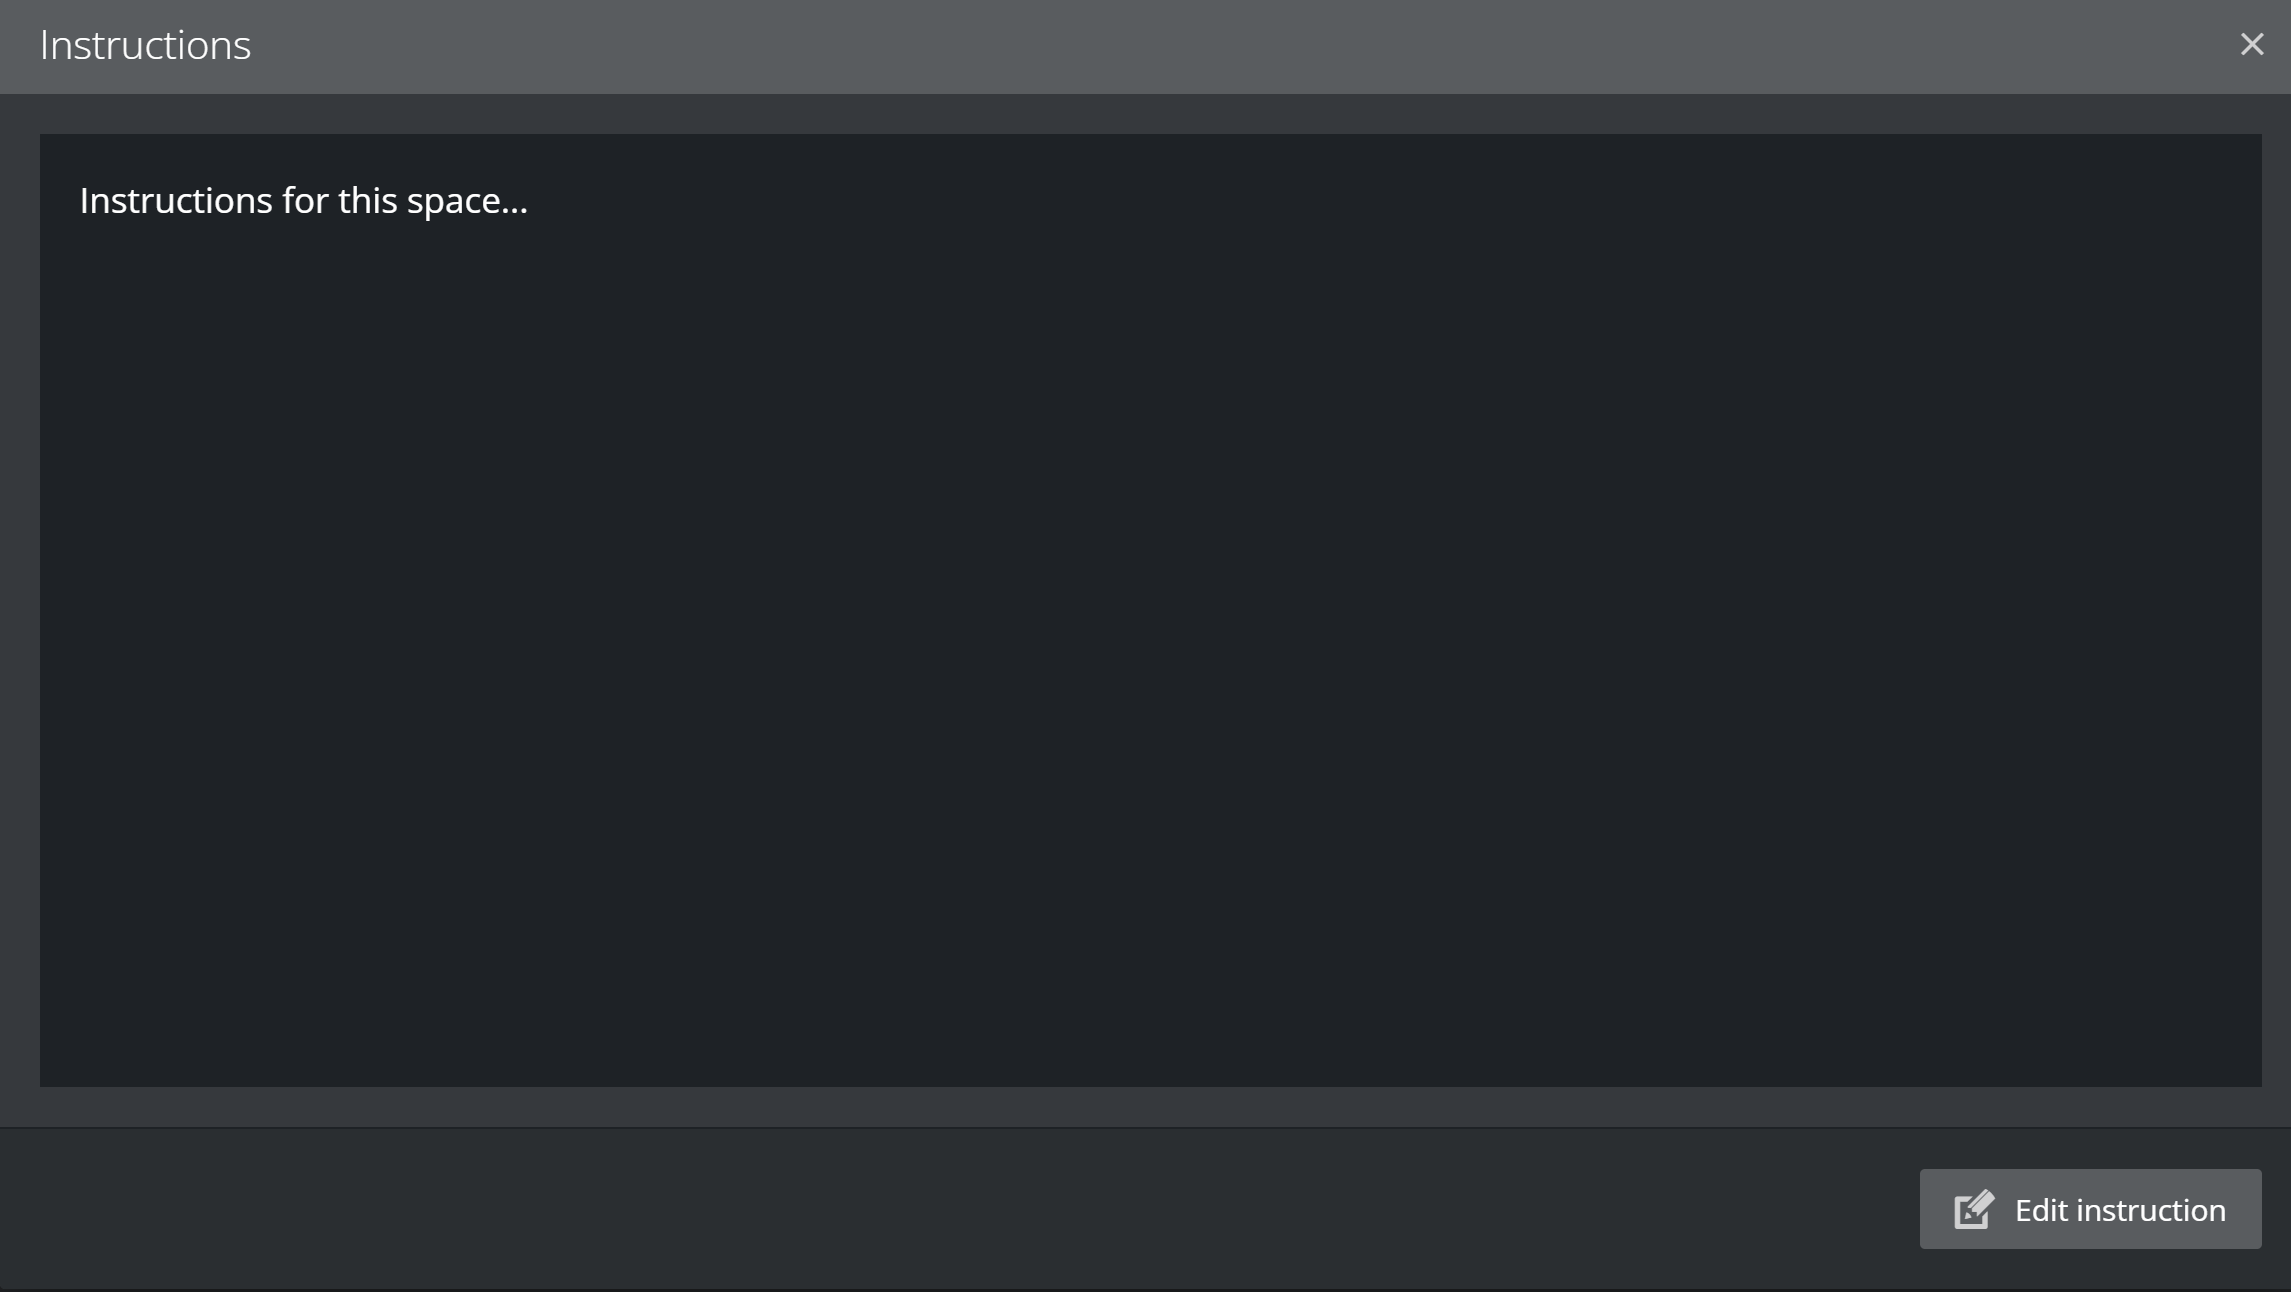Click the word "Instructions" in the title bar
Screen dimensions: 2291x1292
pos(145,45)
